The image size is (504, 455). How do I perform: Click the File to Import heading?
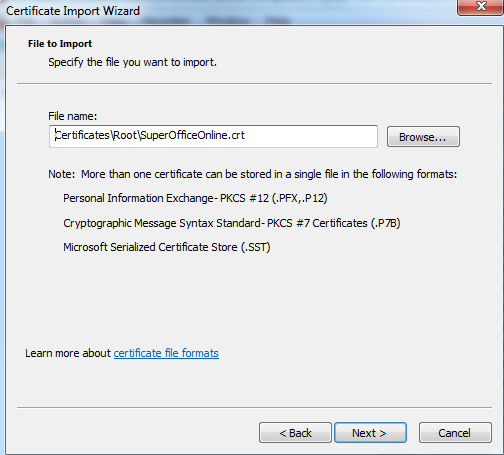click(x=60, y=44)
